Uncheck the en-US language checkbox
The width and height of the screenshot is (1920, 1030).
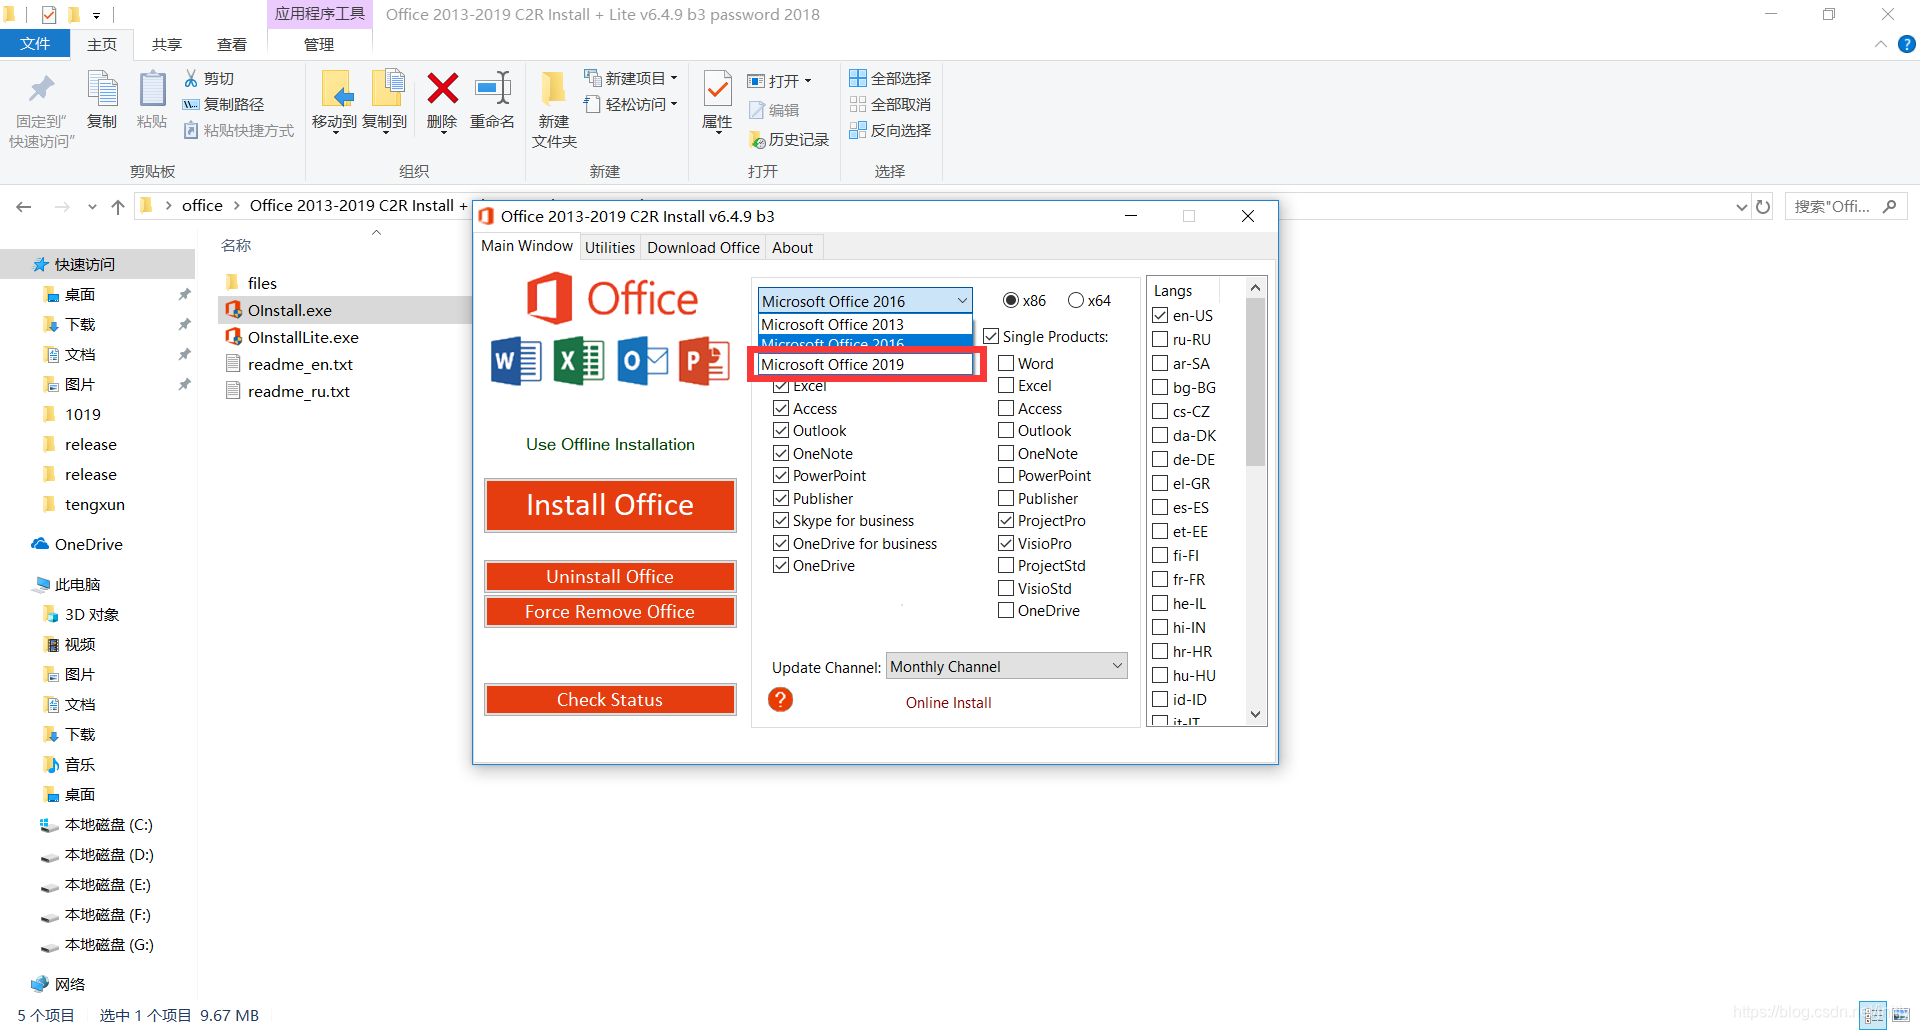[x=1160, y=315]
